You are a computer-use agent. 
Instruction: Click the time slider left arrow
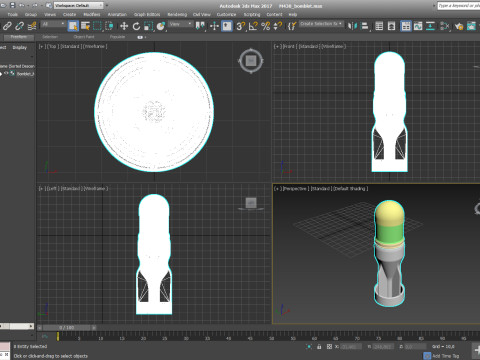(40, 328)
